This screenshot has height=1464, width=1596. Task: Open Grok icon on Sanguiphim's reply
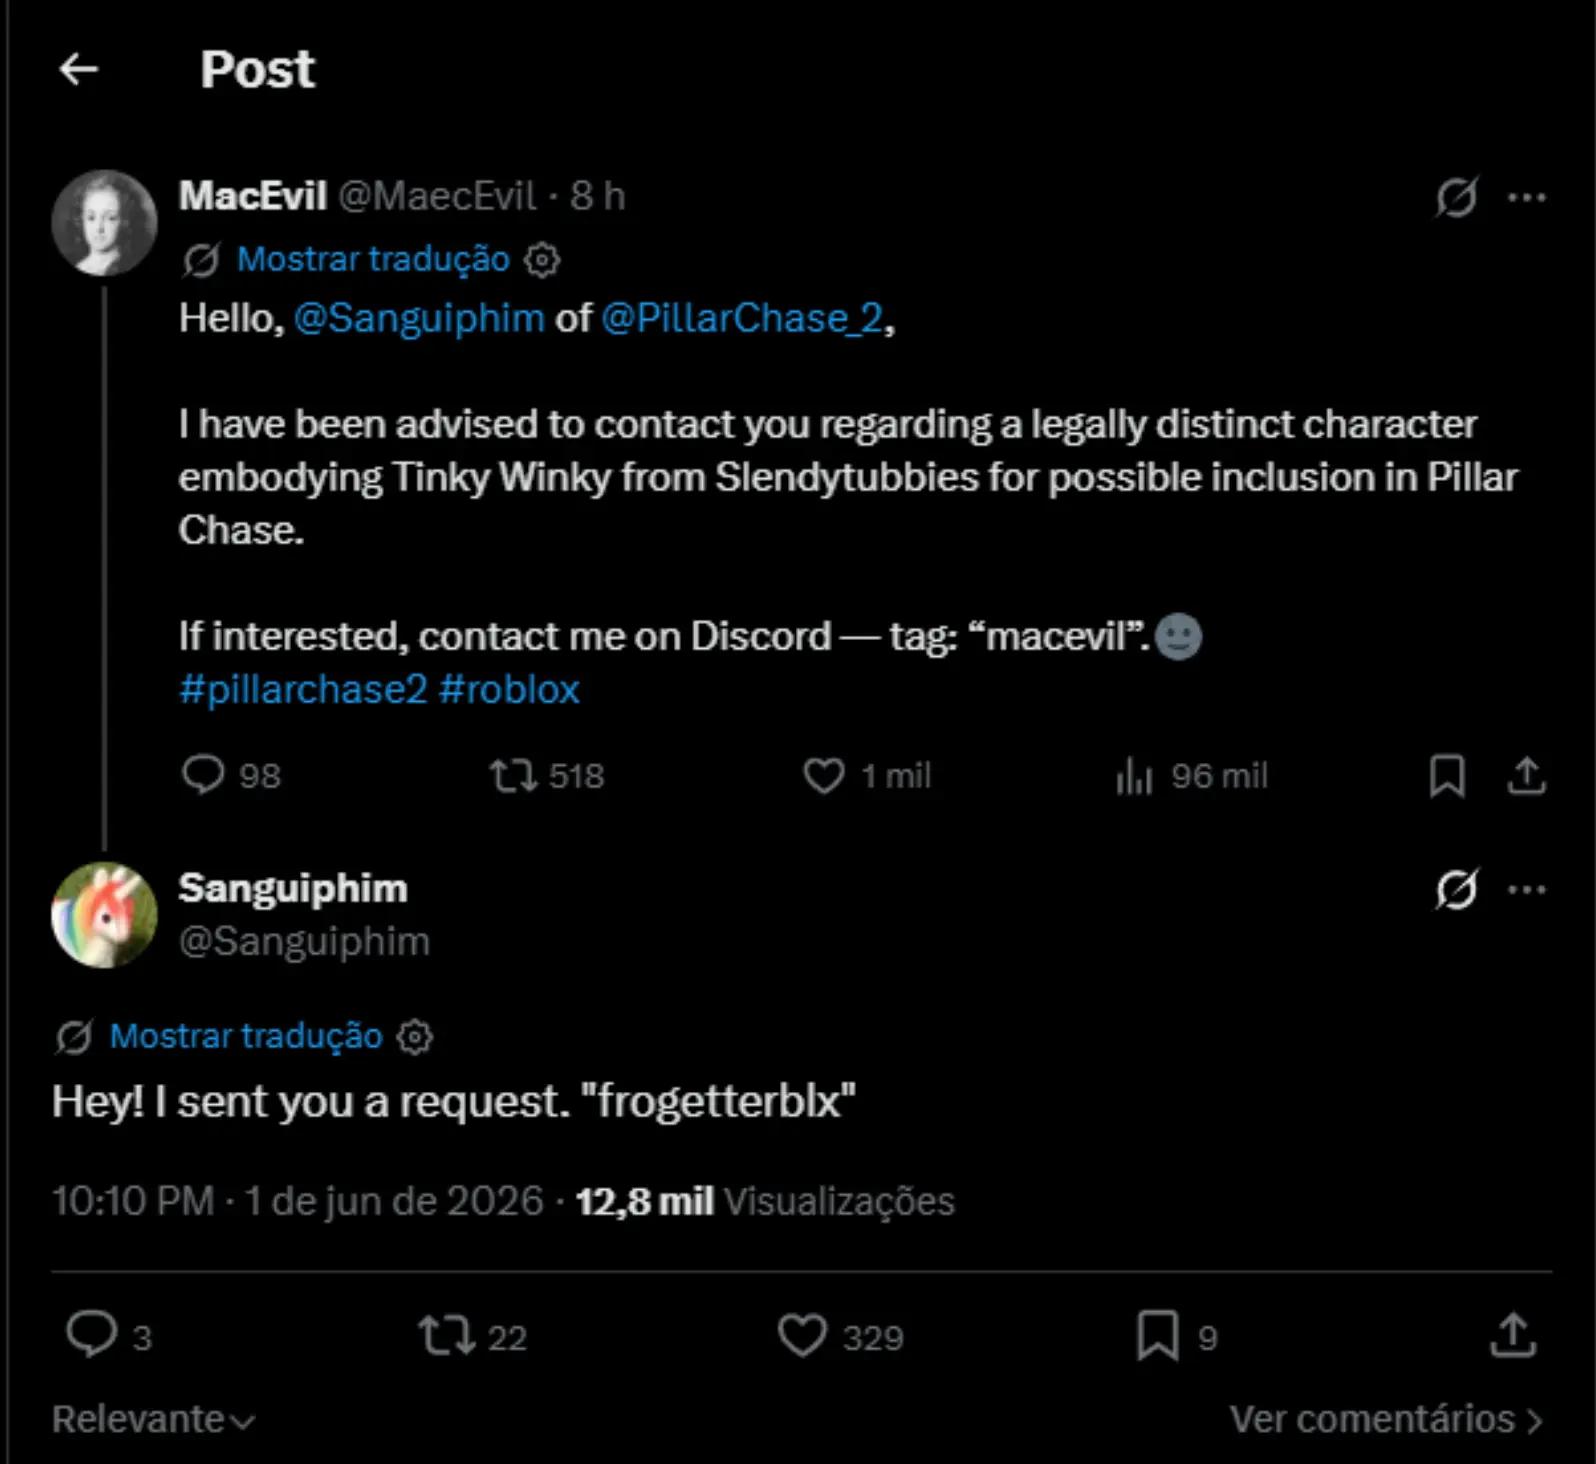[x=1456, y=889]
